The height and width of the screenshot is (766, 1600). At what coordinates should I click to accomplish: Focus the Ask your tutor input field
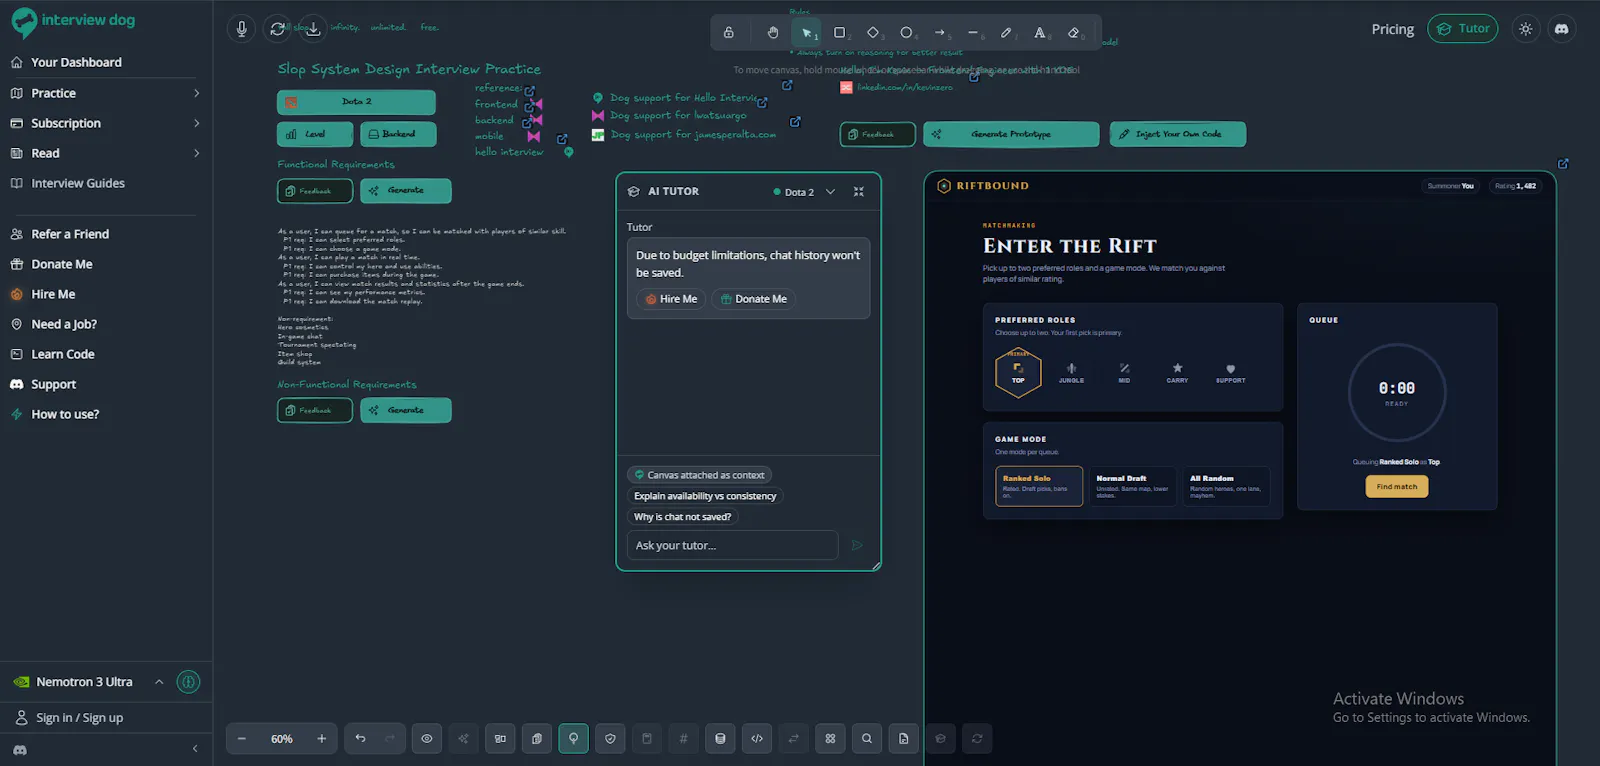tap(732, 545)
